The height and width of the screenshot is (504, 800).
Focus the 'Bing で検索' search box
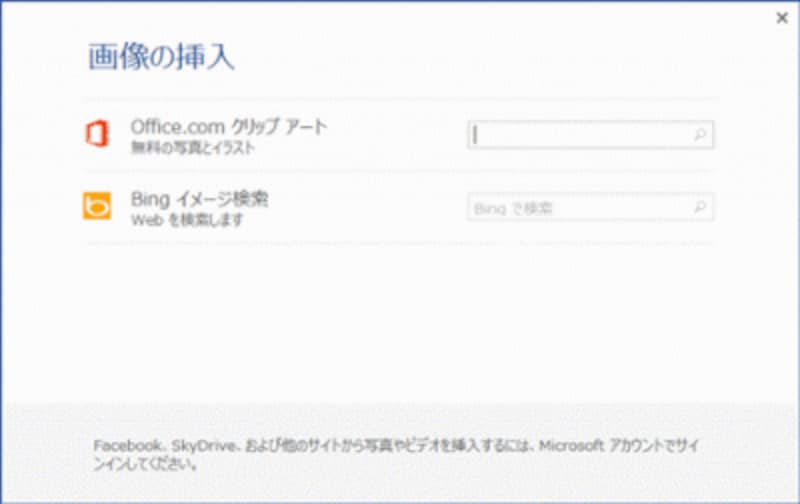pyautogui.click(x=590, y=207)
